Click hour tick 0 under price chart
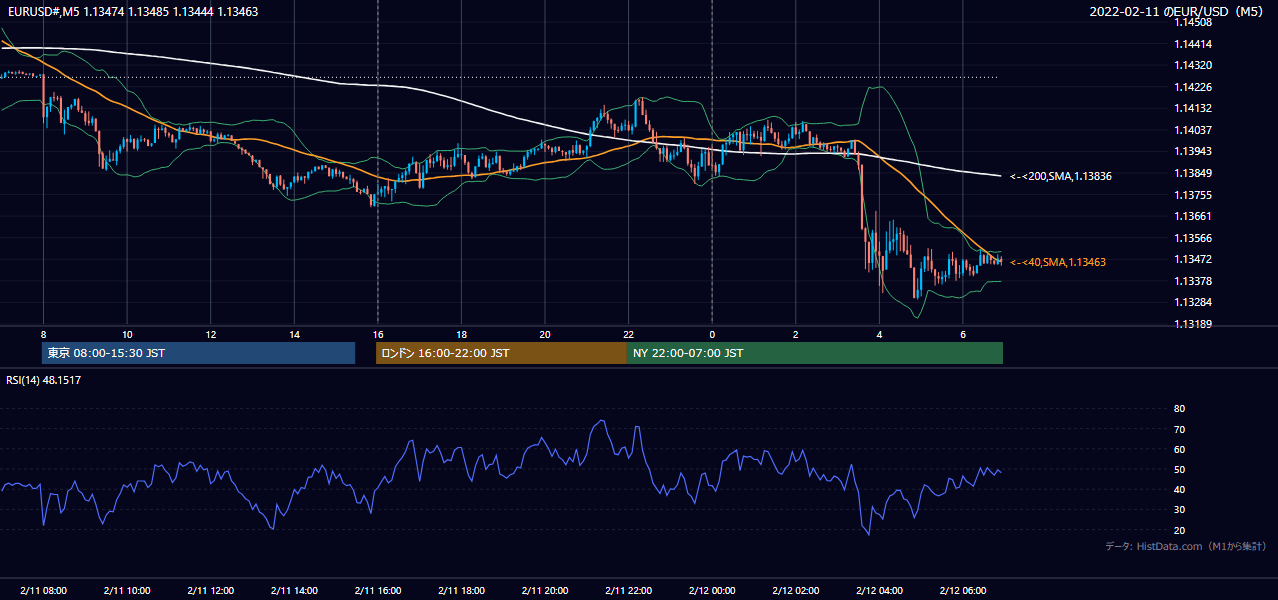This screenshot has width=1278, height=600. [711, 334]
